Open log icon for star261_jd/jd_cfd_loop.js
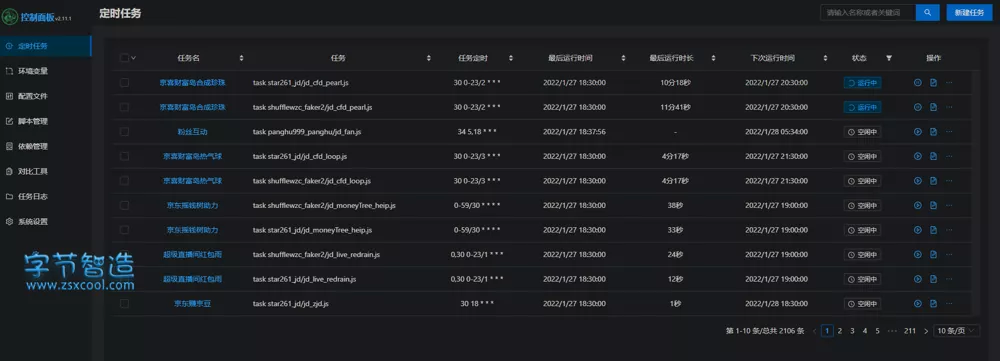The width and height of the screenshot is (1000, 361). pos(934,156)
